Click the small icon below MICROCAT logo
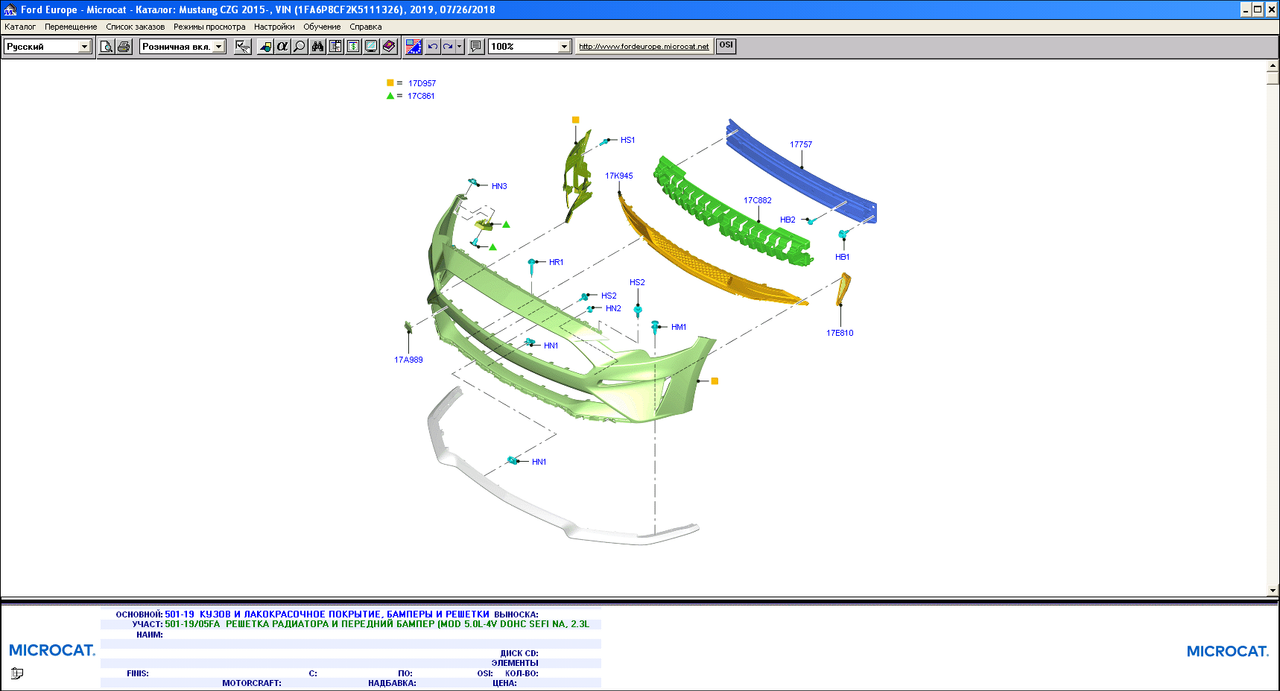This screenshot has height=691, width=1280. pyautogui.click(x=16, y=675)
